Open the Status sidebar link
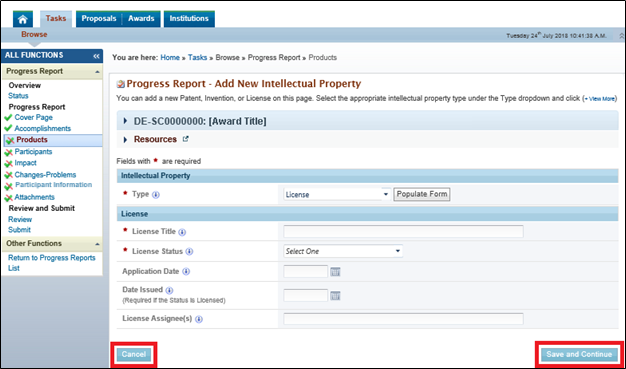The height and width of the screenshot is (369, 626). (18, 96)
